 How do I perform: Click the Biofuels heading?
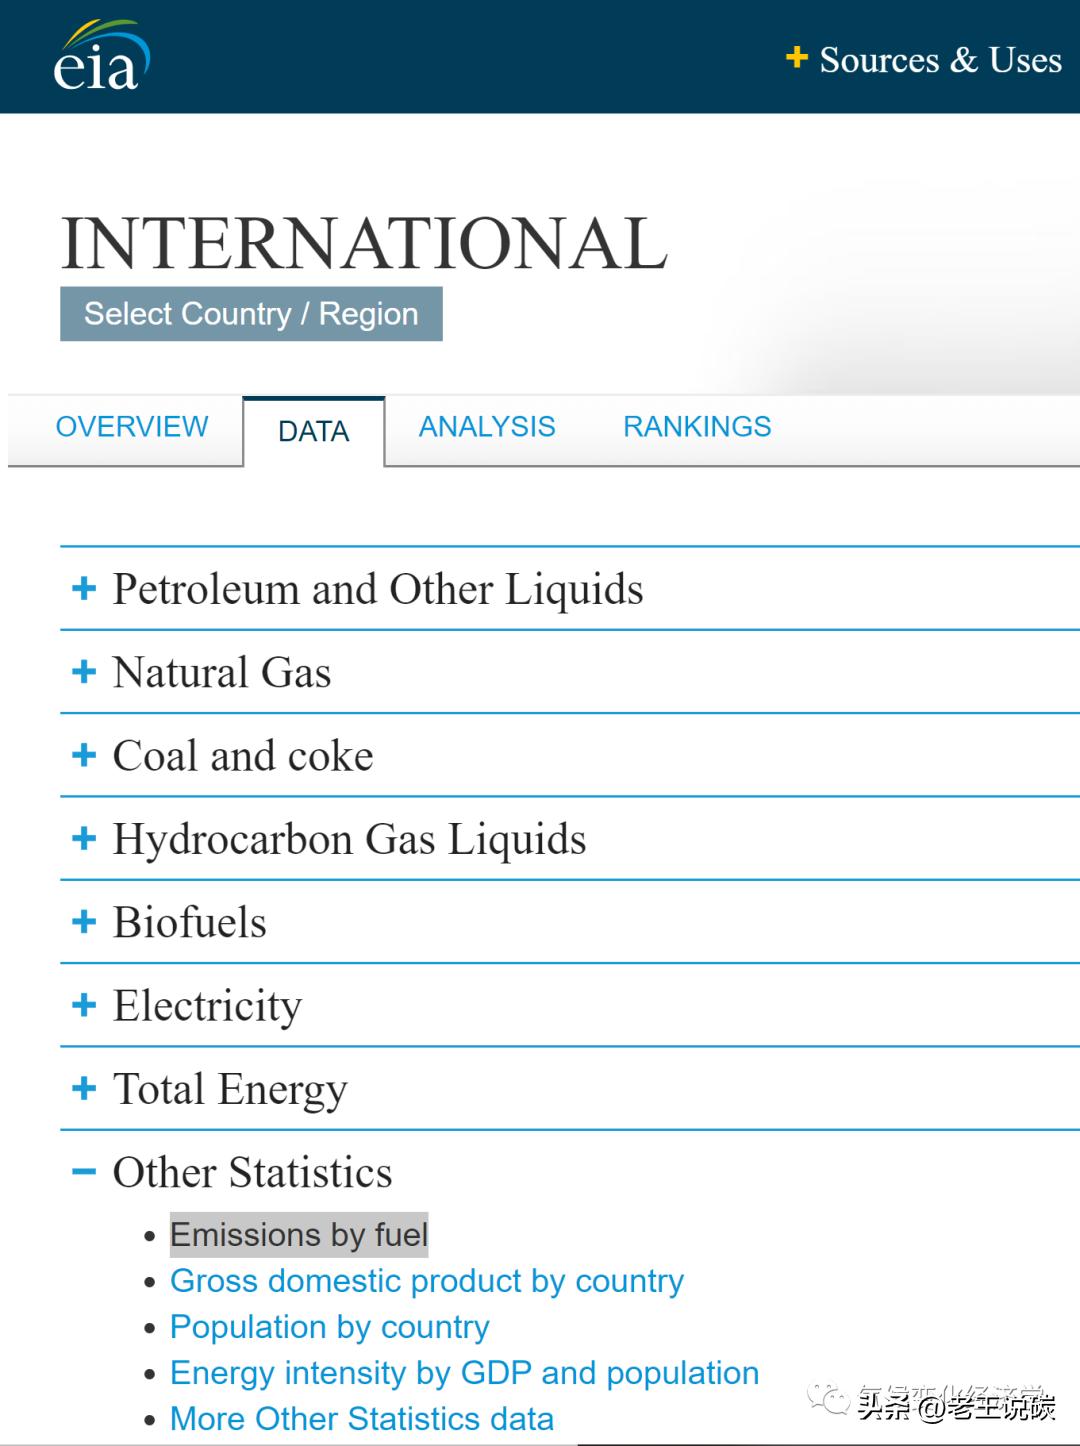coord(190,922)
